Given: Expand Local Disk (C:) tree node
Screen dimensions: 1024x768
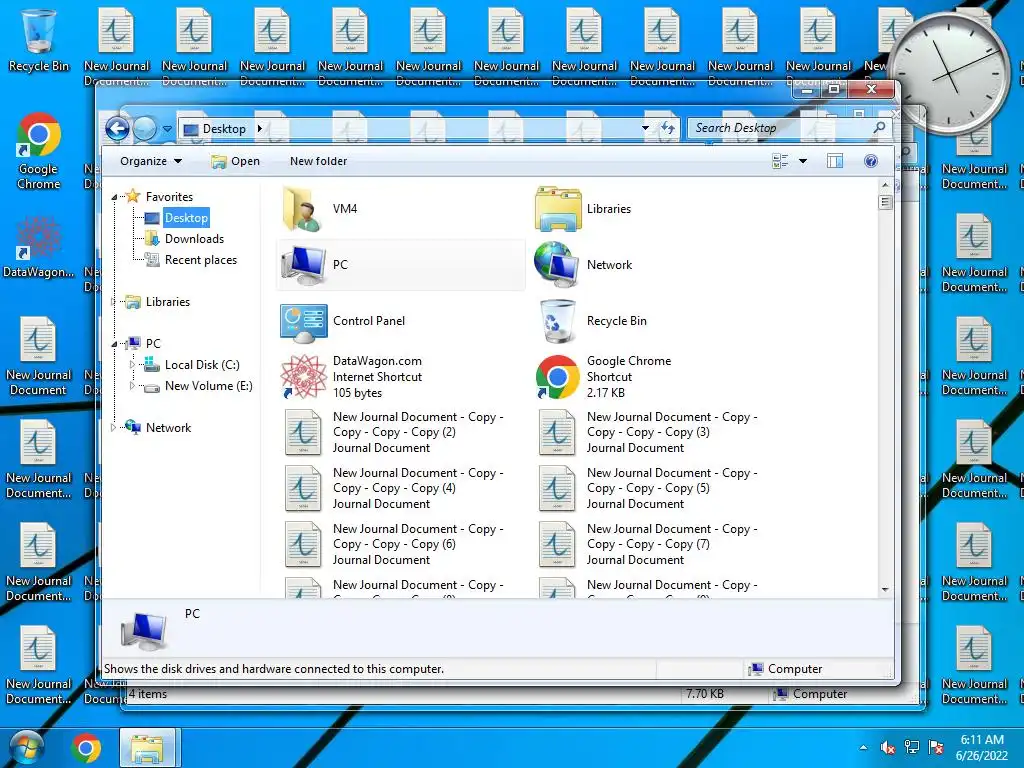Looking at the screenshot, I should tap(133, 364).
